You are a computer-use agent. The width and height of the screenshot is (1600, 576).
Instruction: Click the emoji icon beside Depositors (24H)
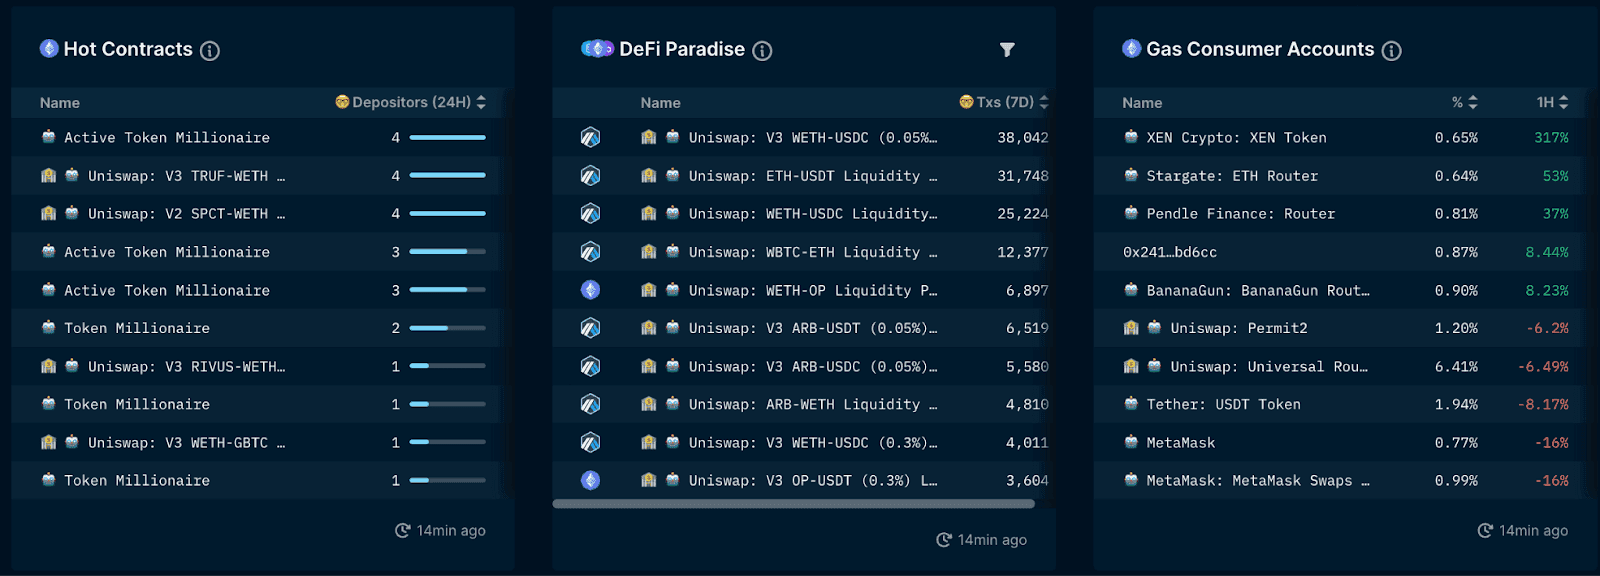coord(342,102)
